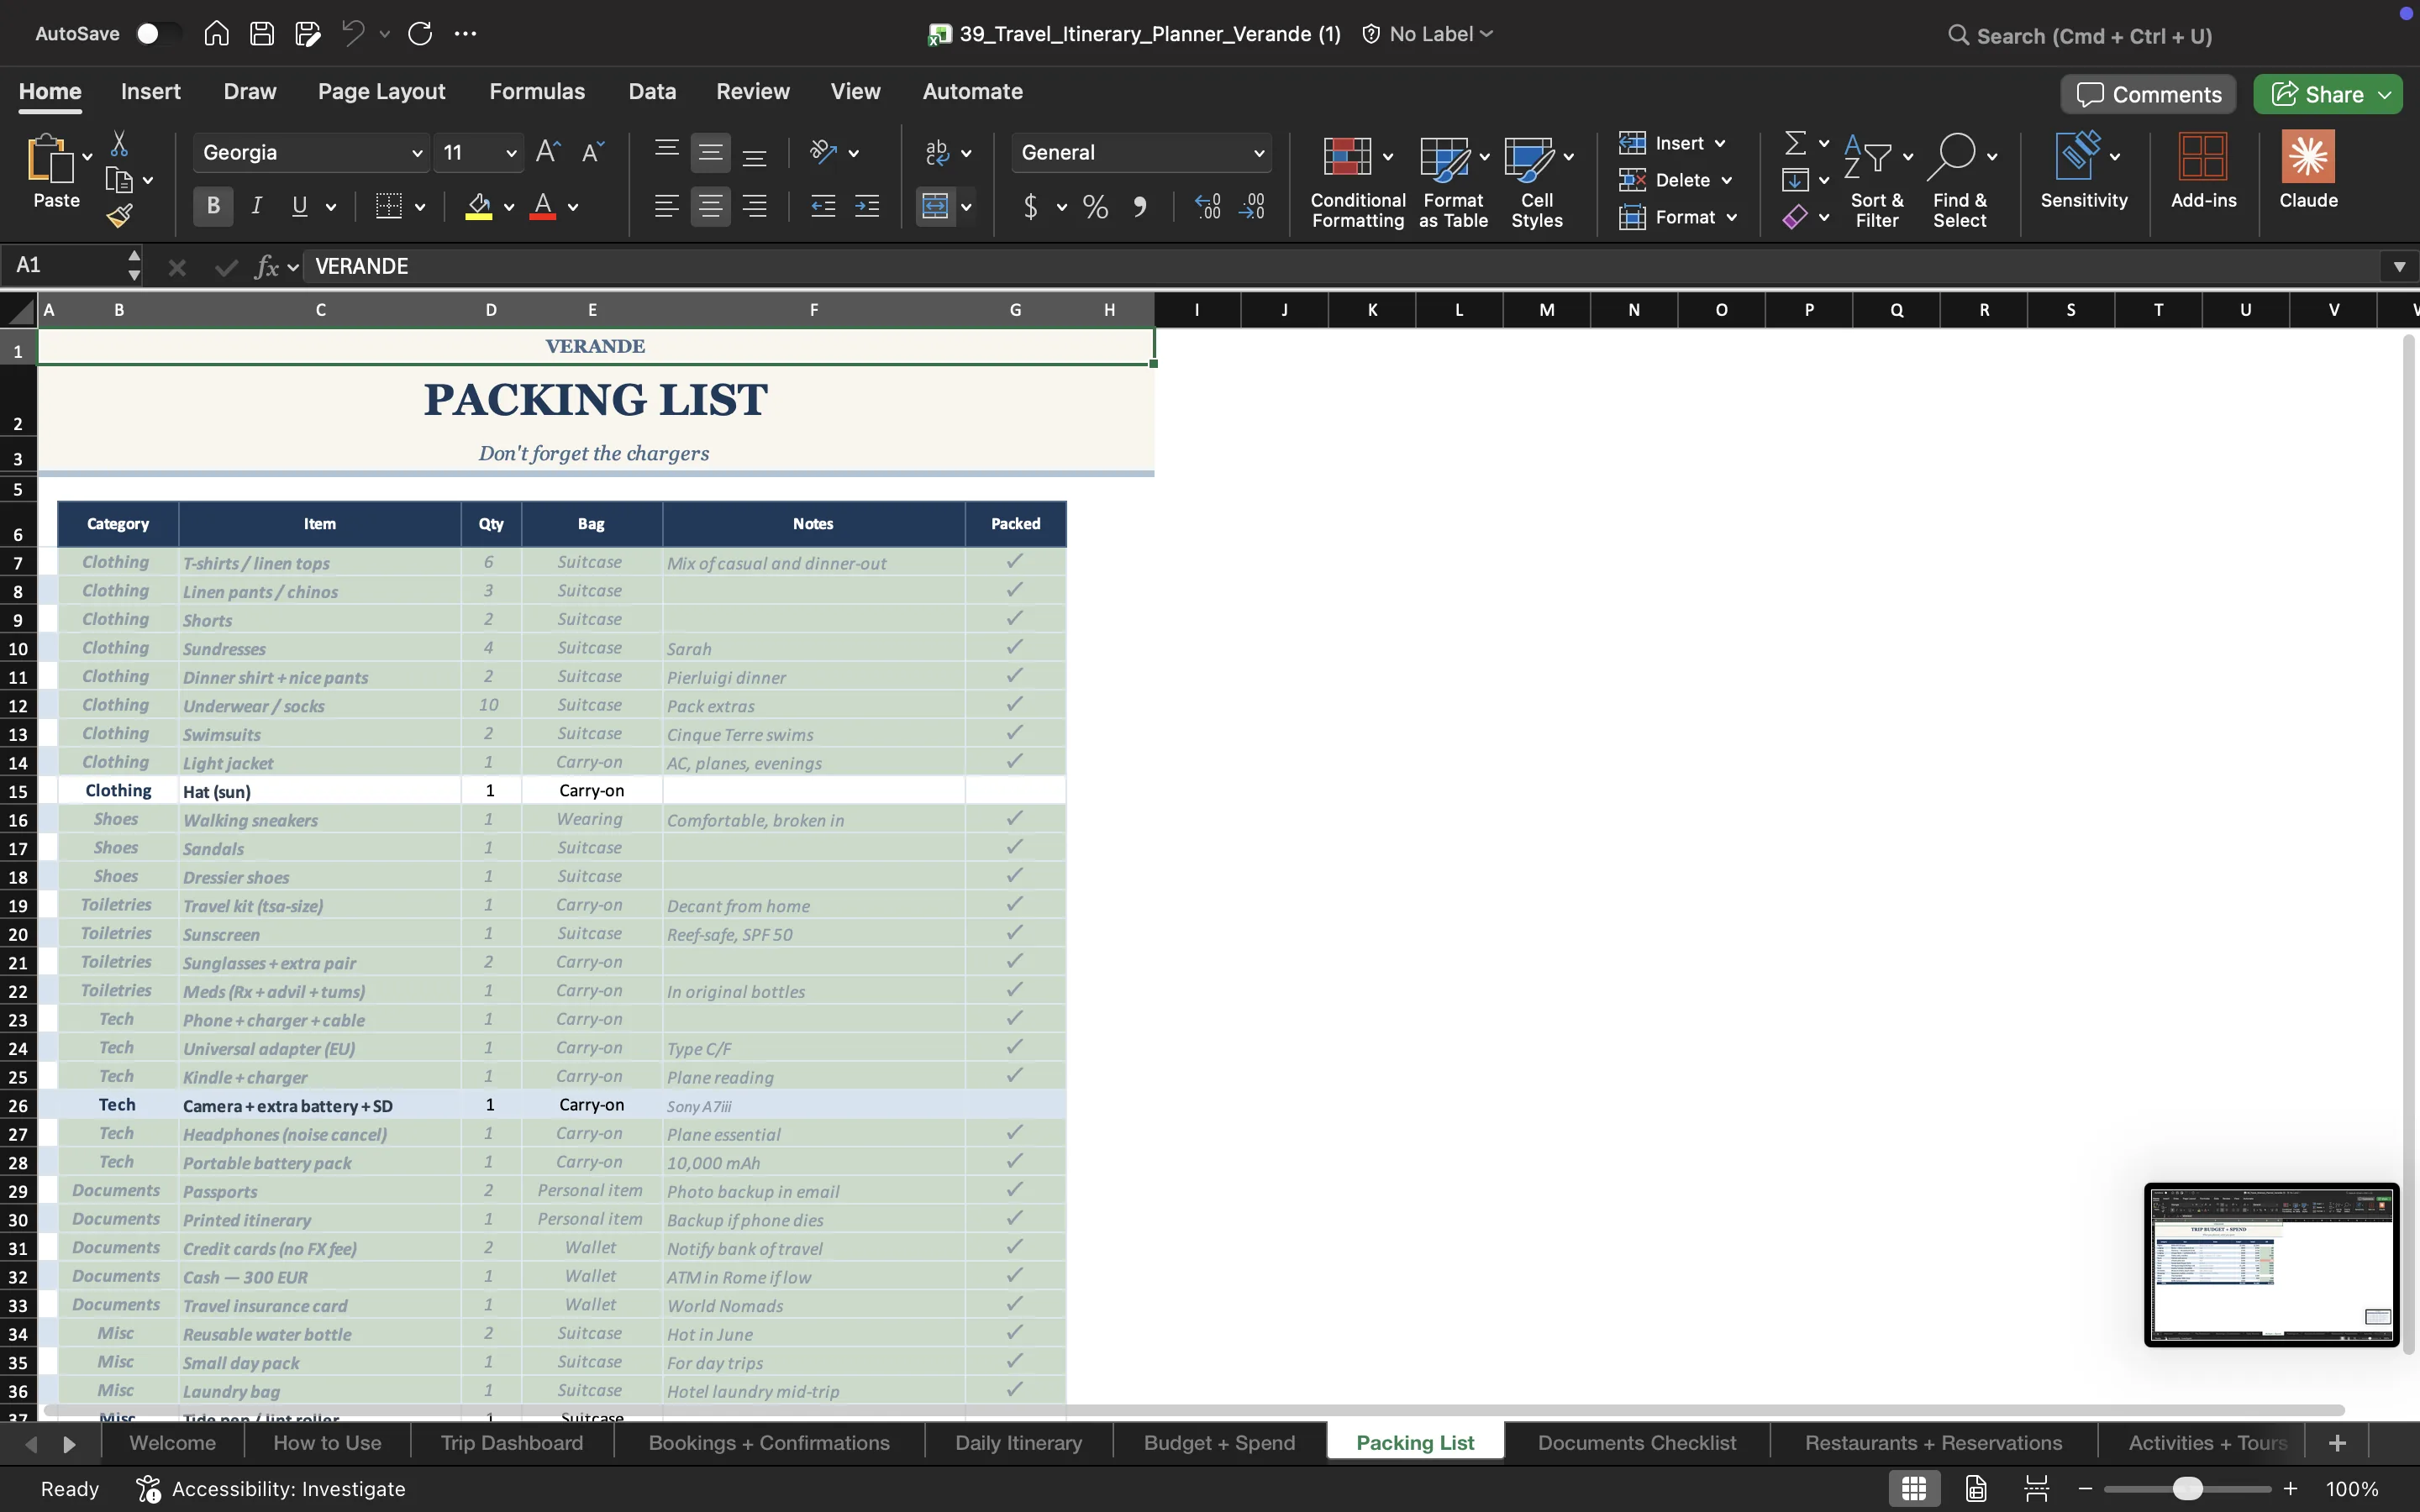
Task: Expand the formula bar chevron
Action: point(2399,266)
